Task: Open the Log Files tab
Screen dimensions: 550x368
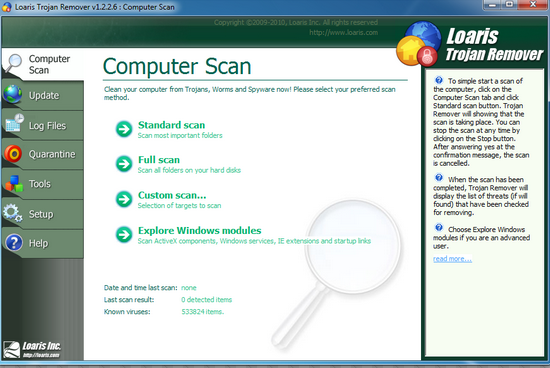Action: pos(43,125)
